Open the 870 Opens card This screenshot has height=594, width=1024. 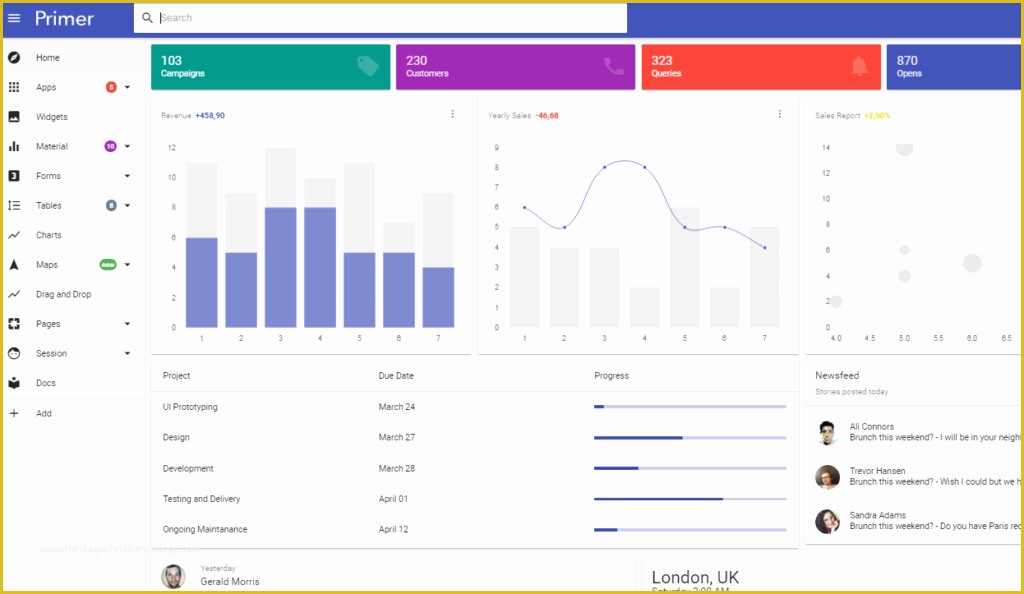pos(953,67)
